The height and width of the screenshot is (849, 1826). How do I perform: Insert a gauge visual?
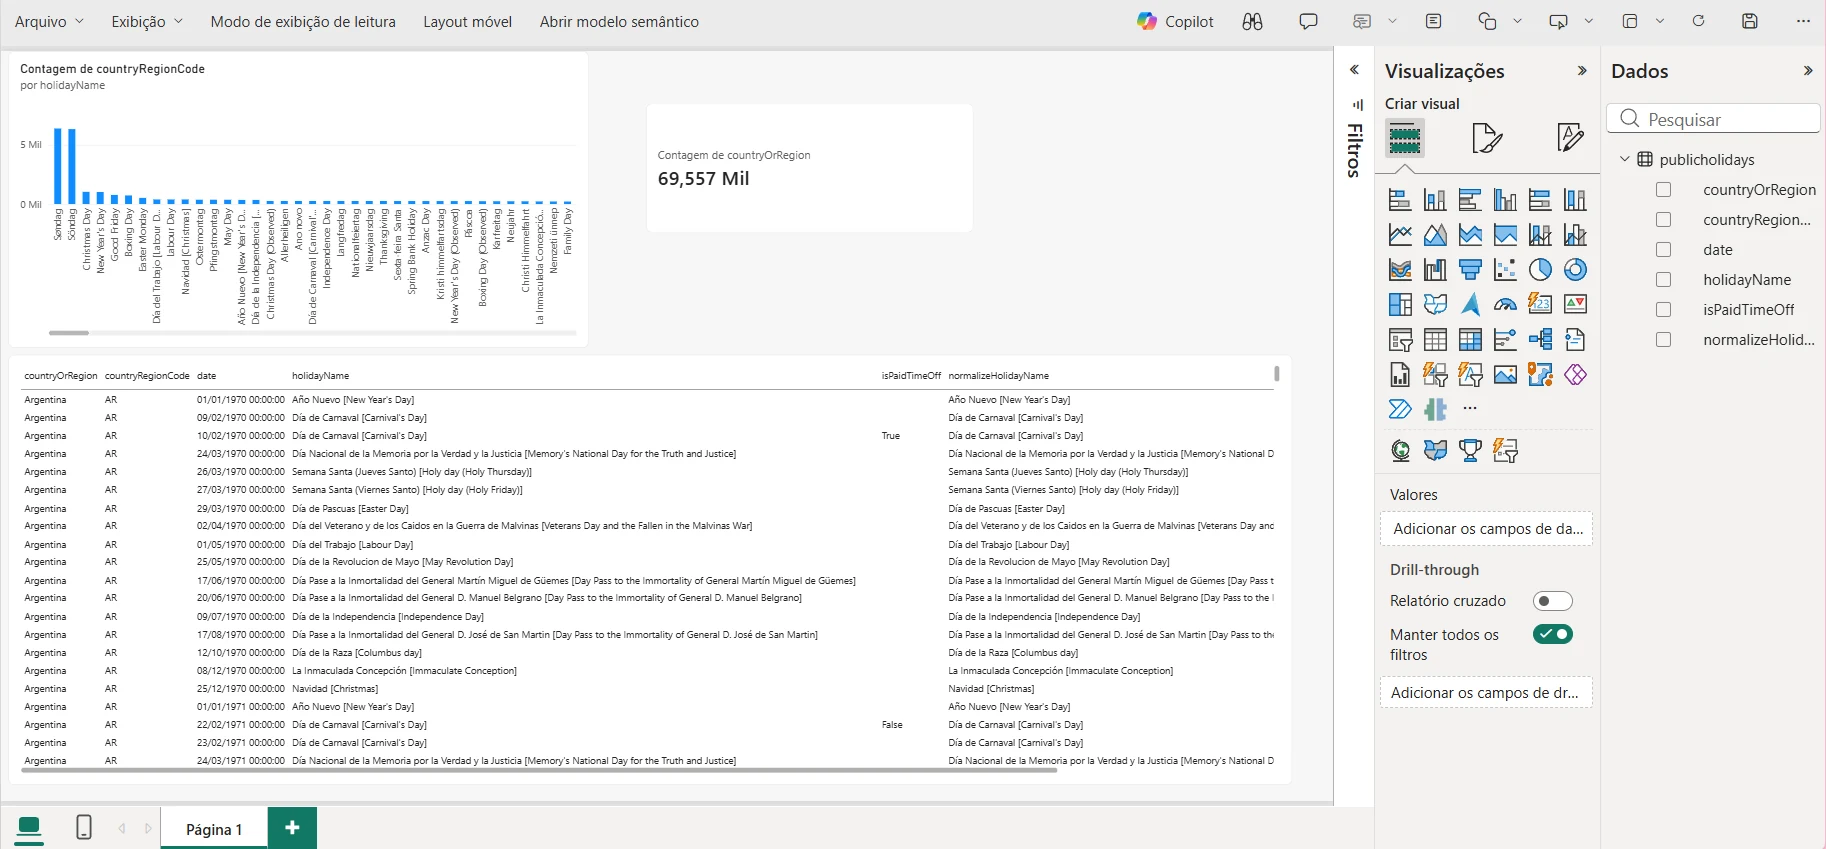click(1505, 304)
